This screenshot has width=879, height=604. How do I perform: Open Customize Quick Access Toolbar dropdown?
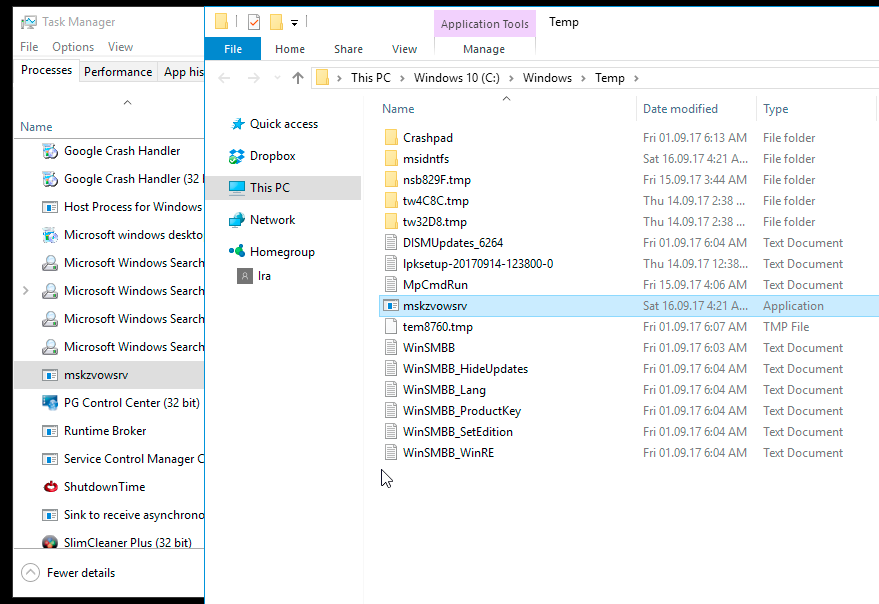295,23
